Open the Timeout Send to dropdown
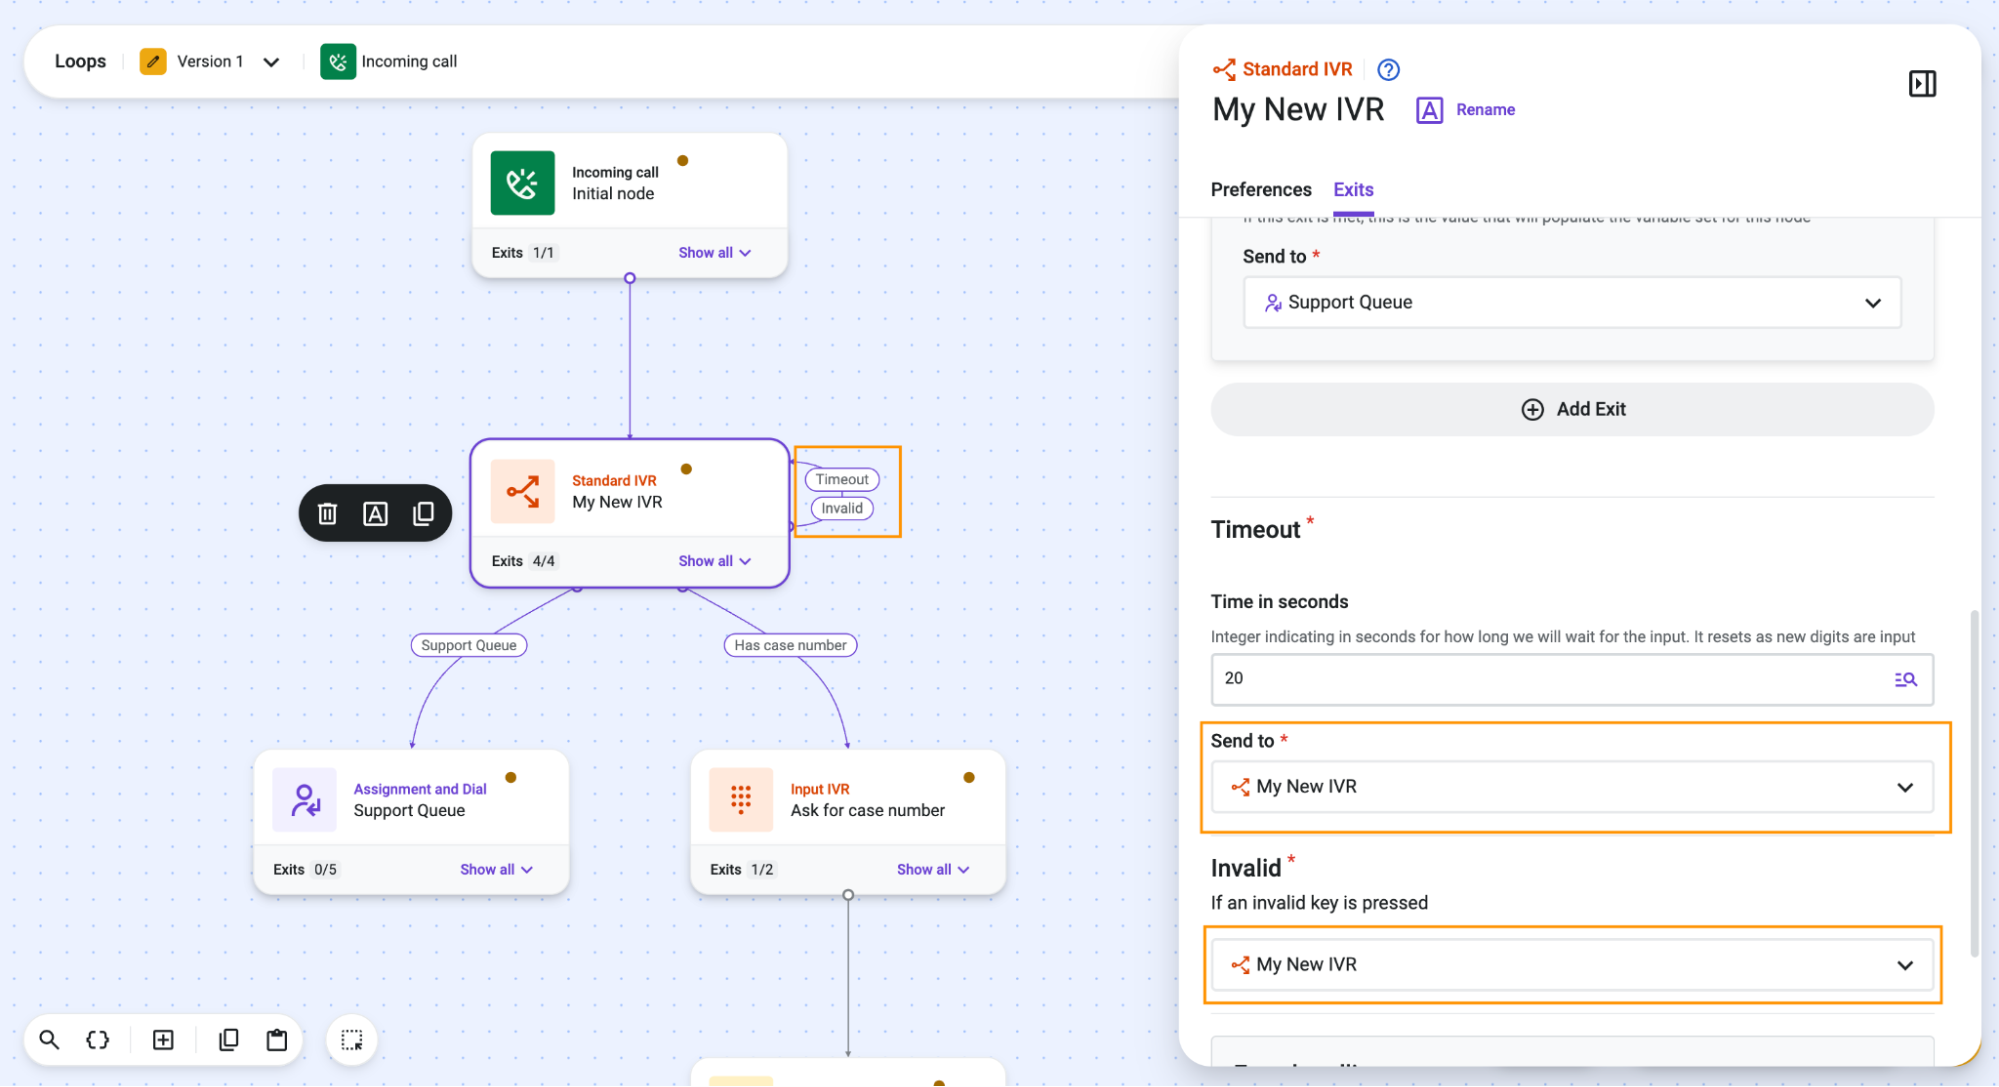 click(1572, 787)
